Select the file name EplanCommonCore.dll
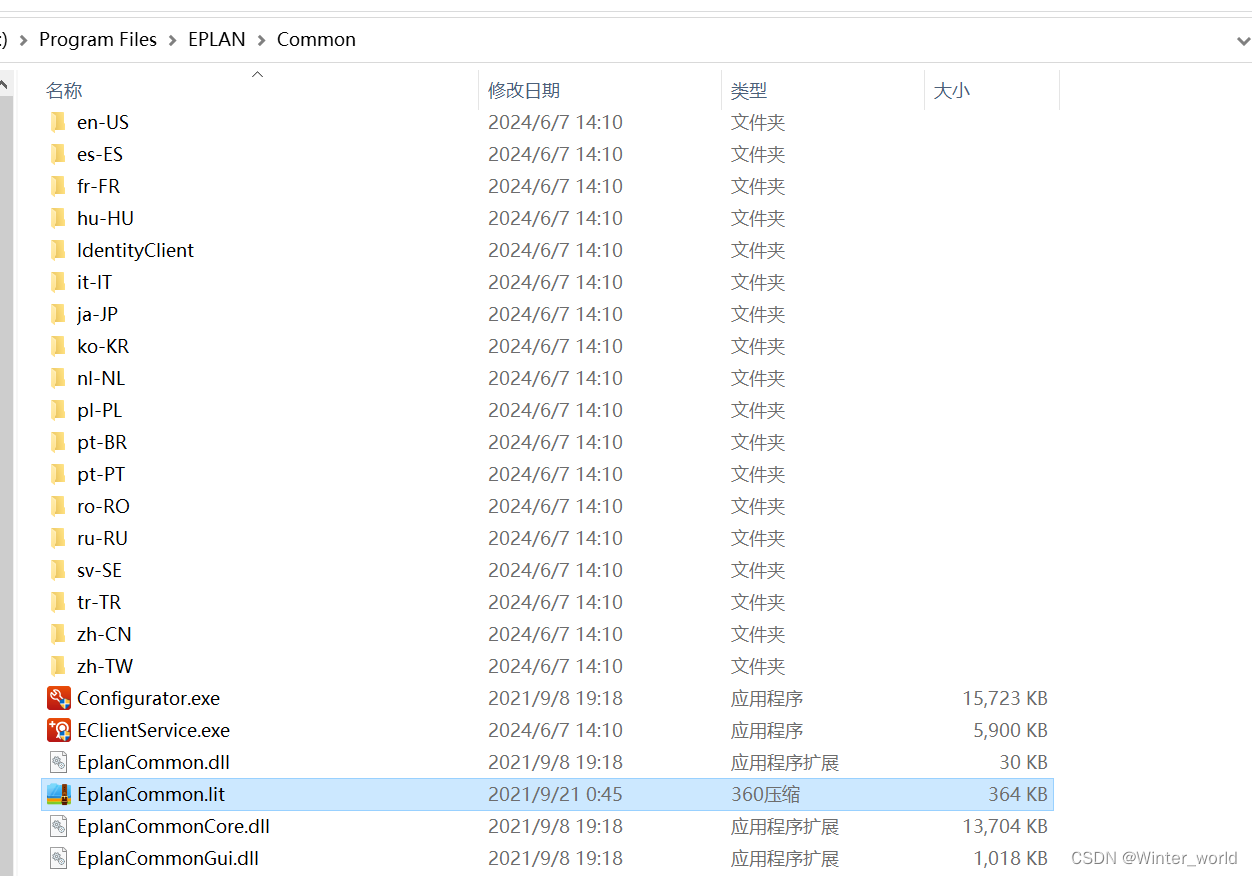The width and height of the screenshot is (1252, 876). point(173,826)
